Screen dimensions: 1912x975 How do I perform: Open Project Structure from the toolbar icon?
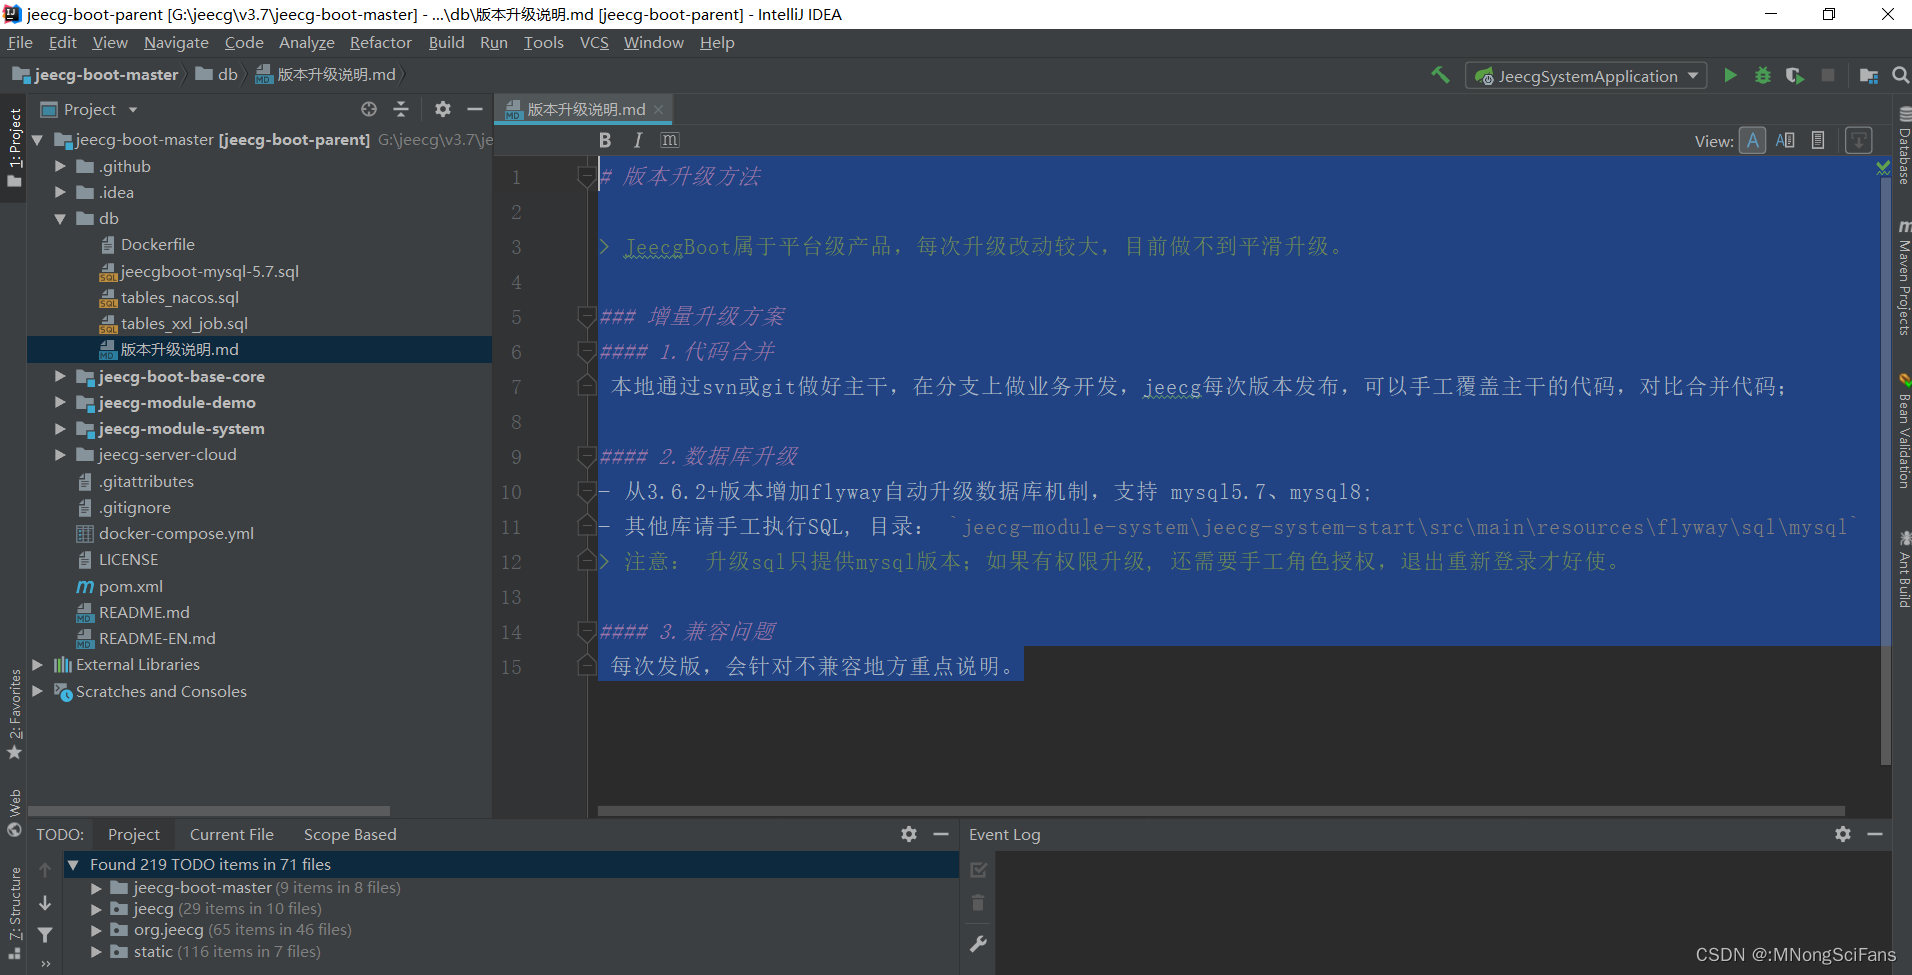(x=1868, y=76)
